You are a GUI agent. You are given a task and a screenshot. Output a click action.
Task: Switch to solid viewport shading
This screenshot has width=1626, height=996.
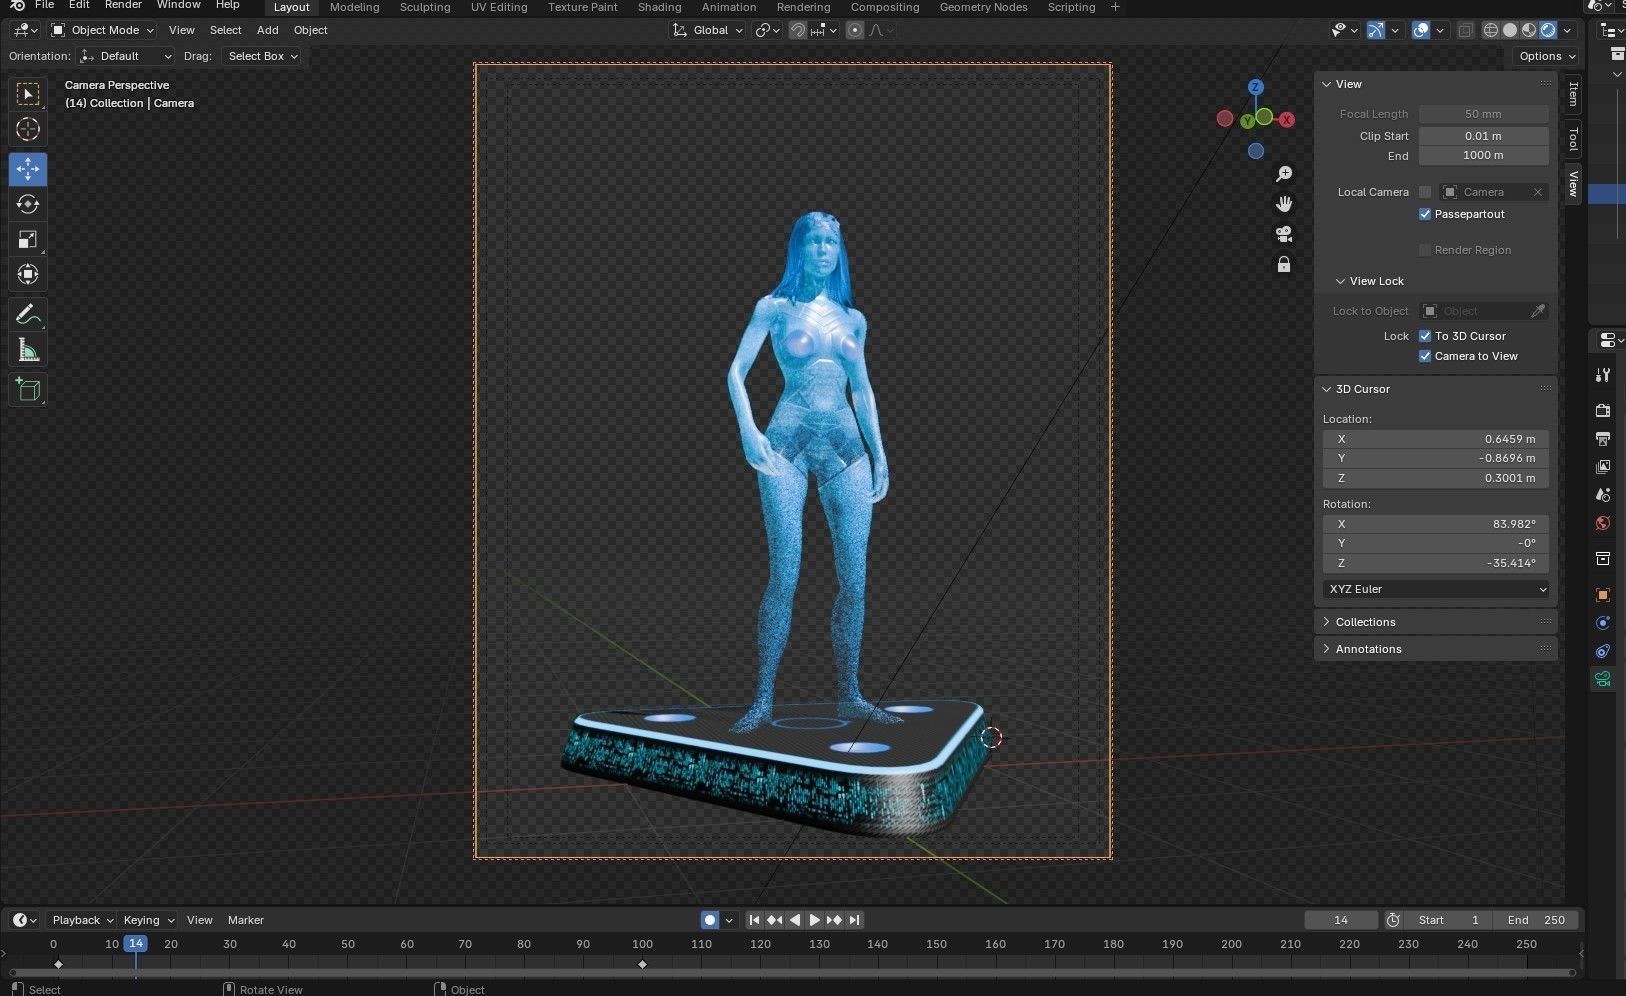(x=1510, y=30)
